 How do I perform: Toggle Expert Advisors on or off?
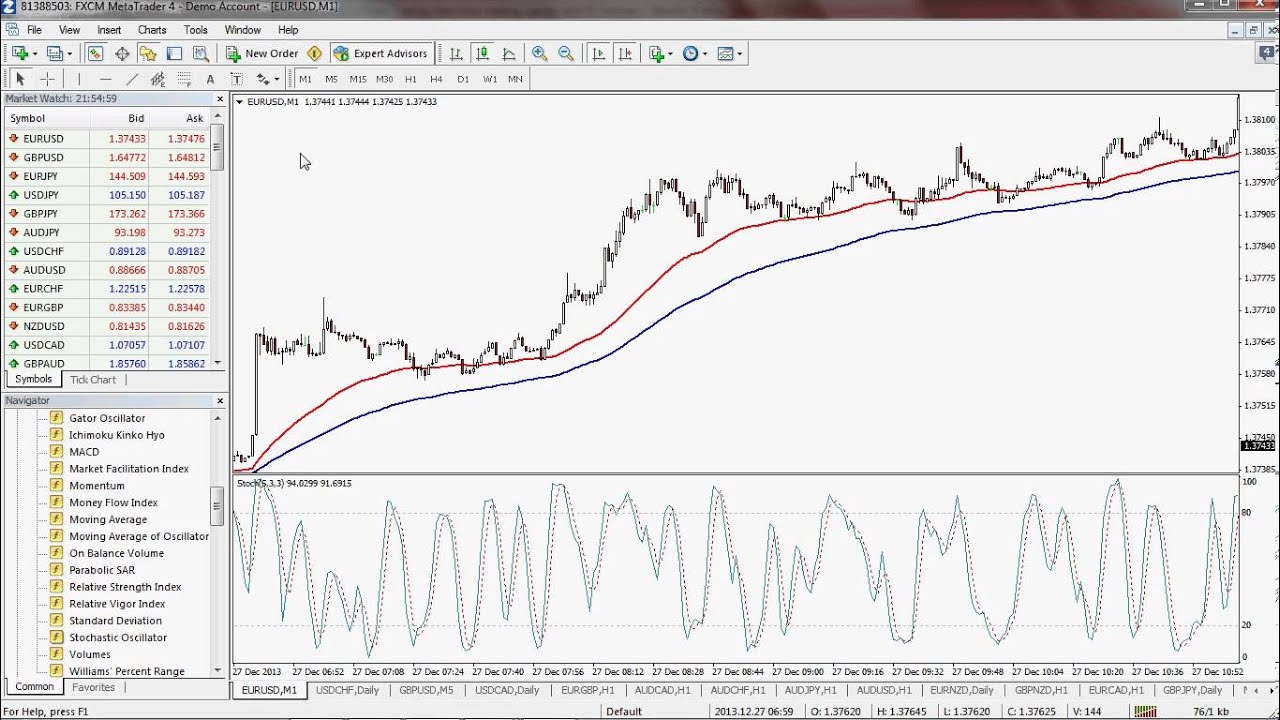coord(380,54)
